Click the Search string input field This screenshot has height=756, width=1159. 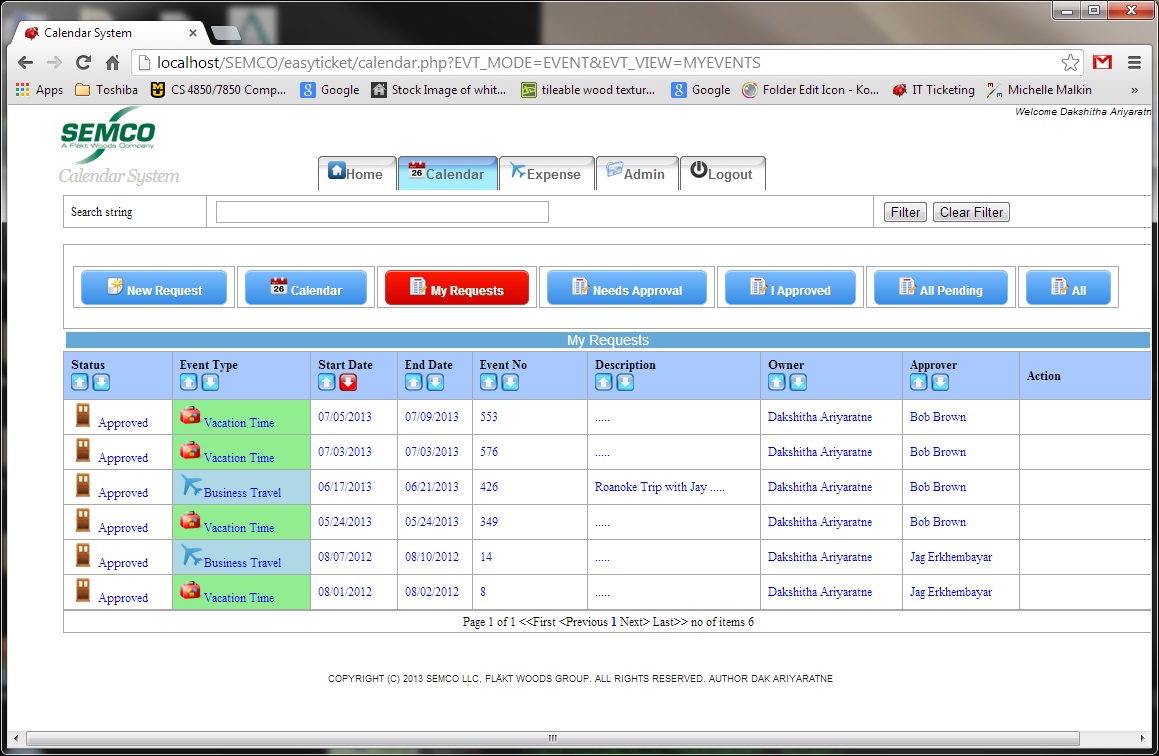coord(382,212)
